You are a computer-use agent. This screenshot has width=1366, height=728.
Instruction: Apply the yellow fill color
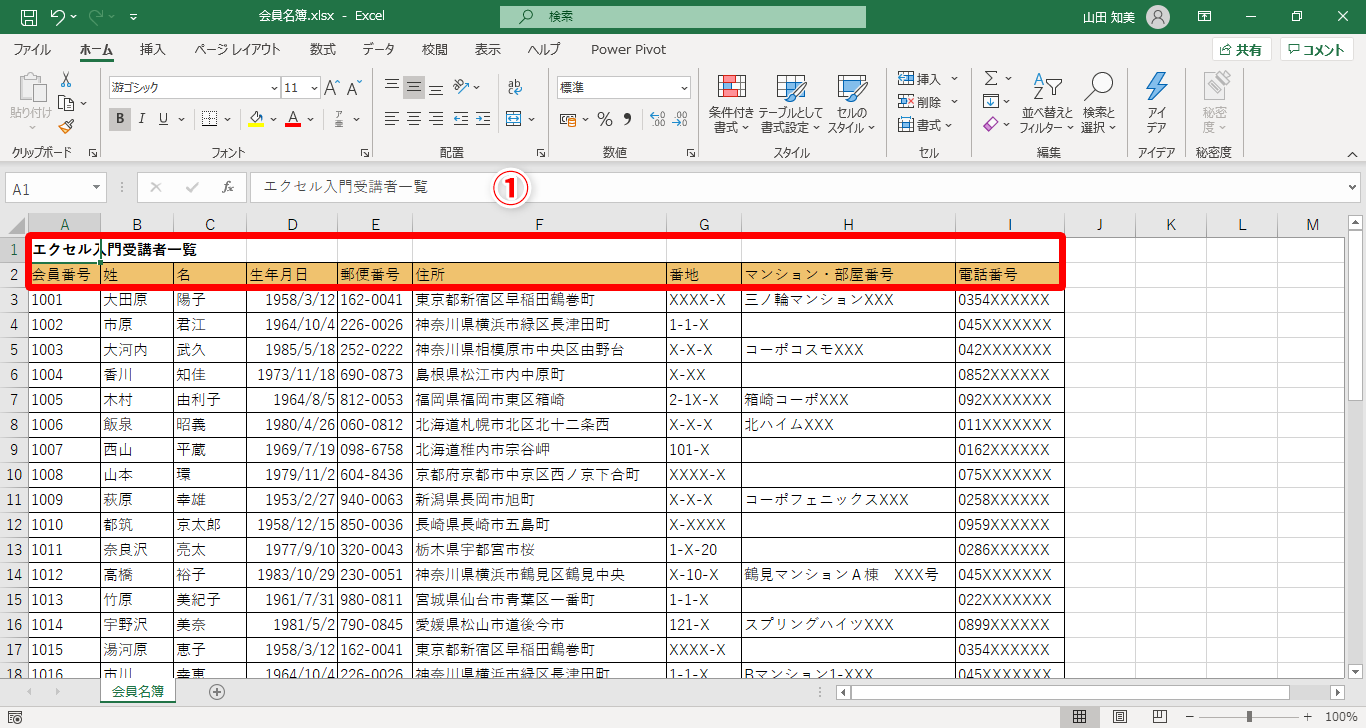click(x=256, y=119)
